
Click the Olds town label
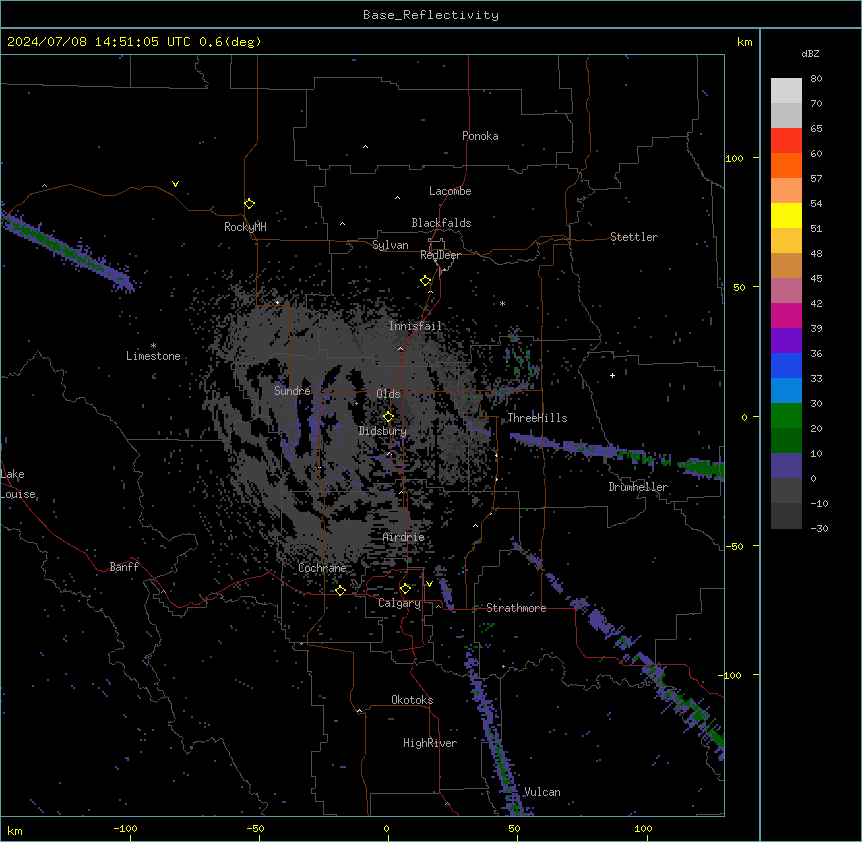[388, 394]
